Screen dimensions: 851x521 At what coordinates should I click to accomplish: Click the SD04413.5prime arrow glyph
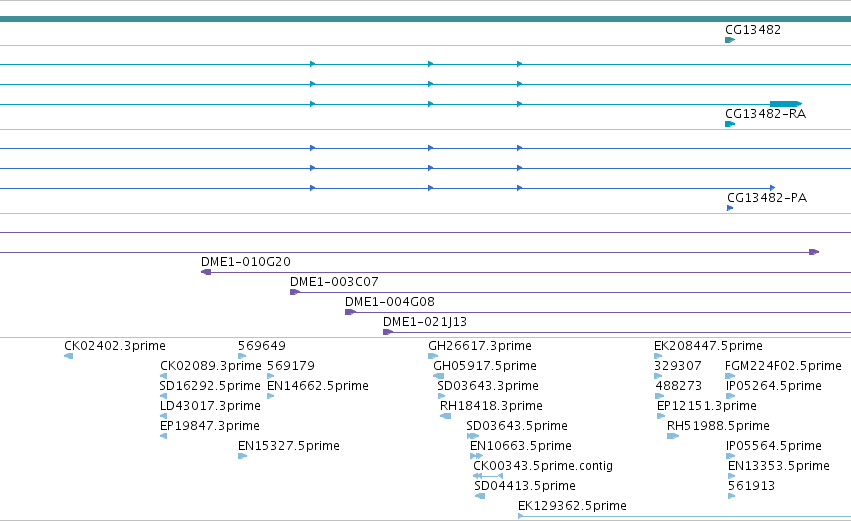click(480, 497)
